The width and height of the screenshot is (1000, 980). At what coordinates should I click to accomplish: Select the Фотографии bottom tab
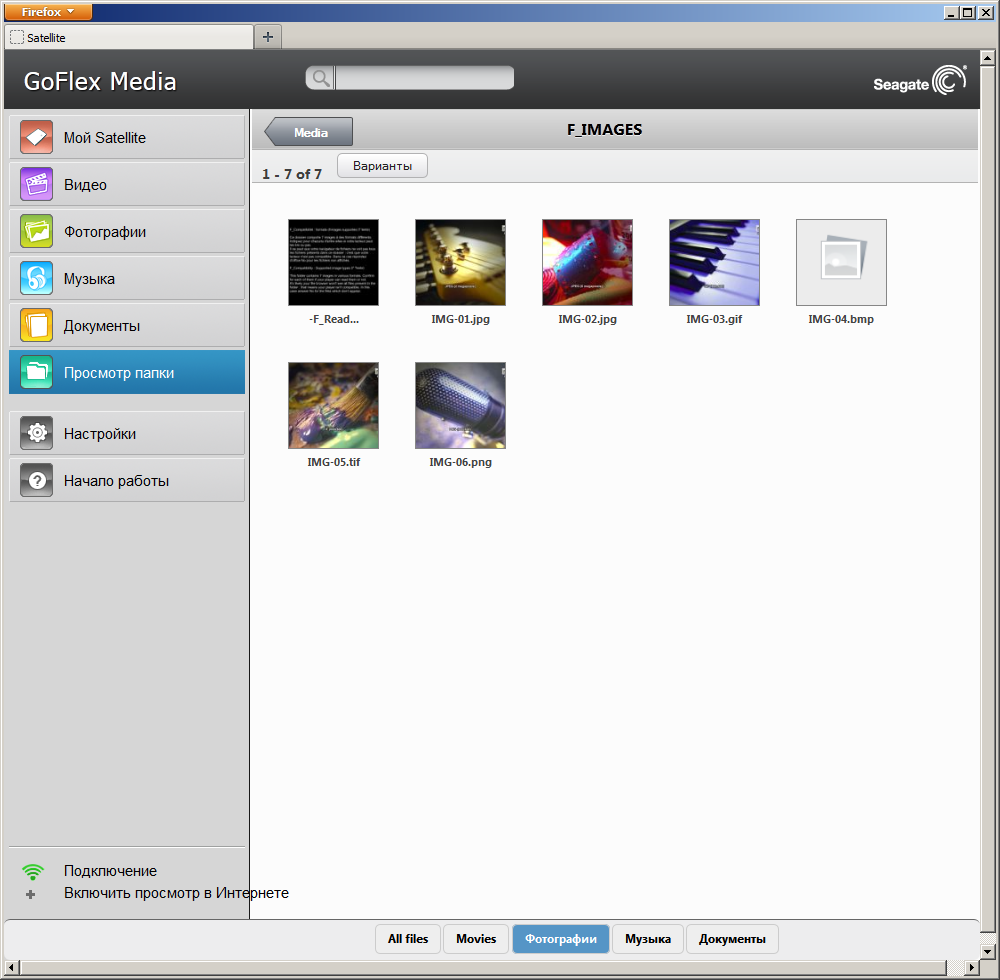click(561, 939)
